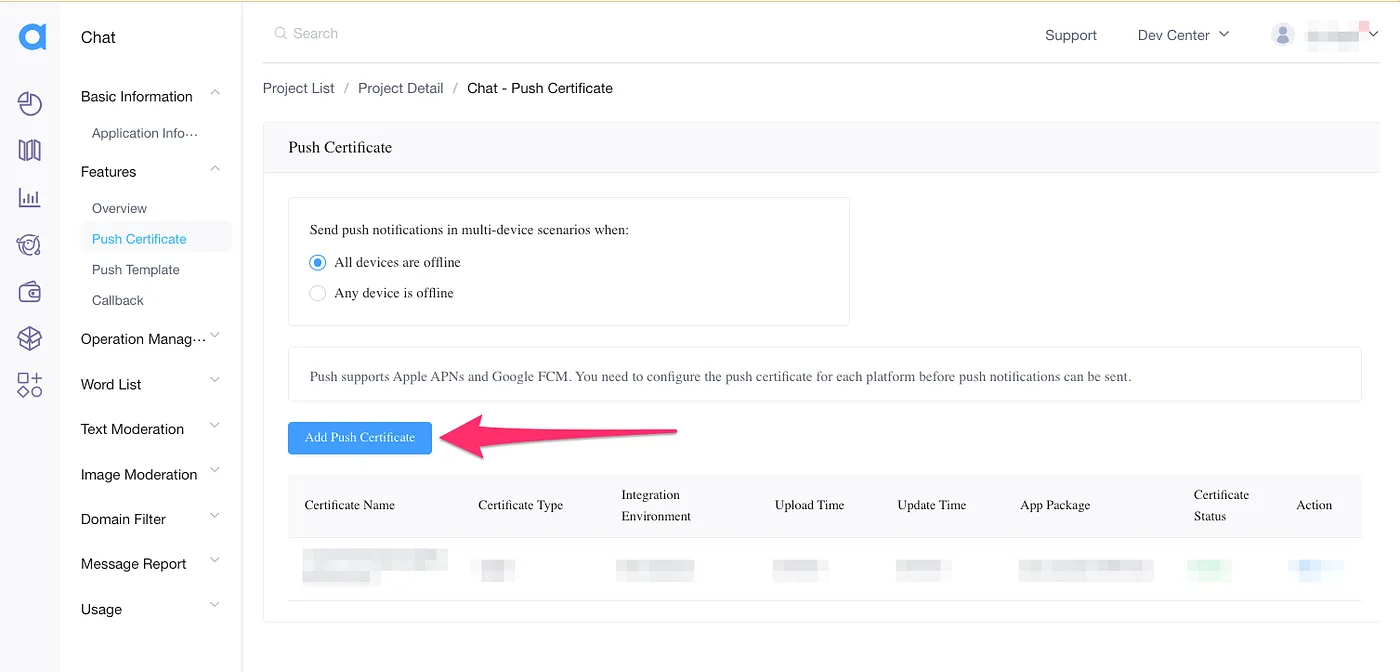1400x672 pixels.
Task: Click the planet orbit icon in sidebar
Action: click(x=30, y=245)
